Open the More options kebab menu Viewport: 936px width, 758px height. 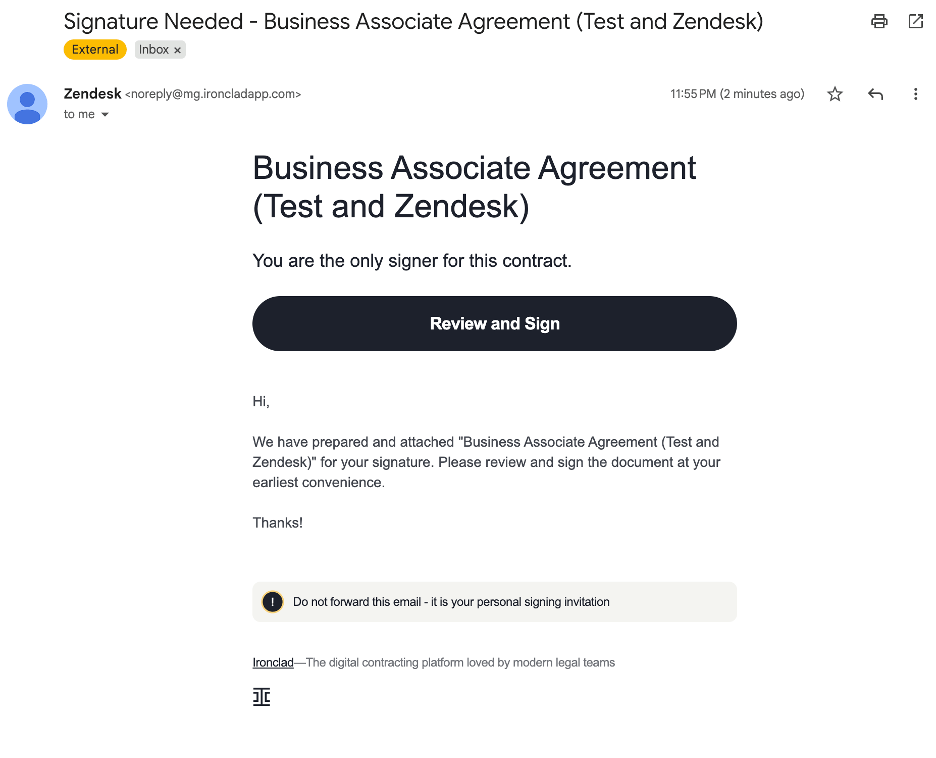pos(915,94)
